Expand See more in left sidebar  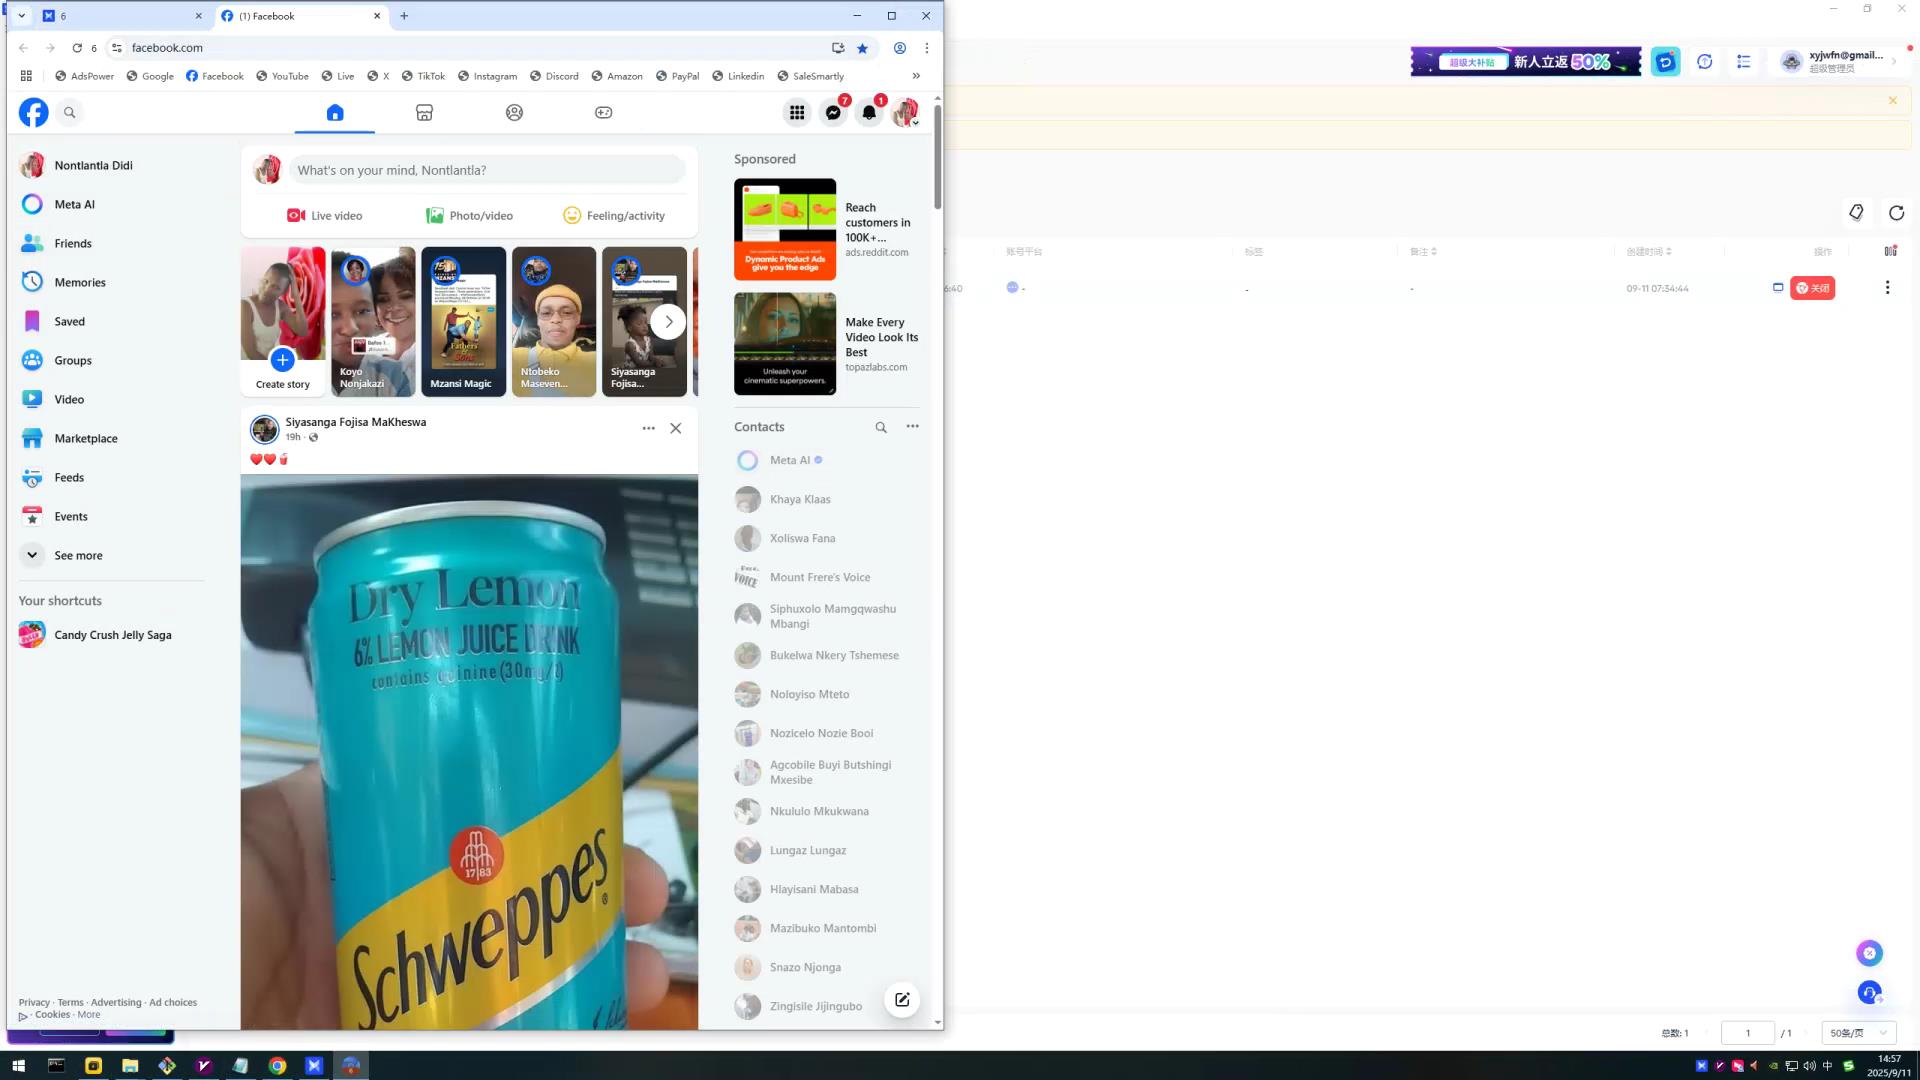78,555
